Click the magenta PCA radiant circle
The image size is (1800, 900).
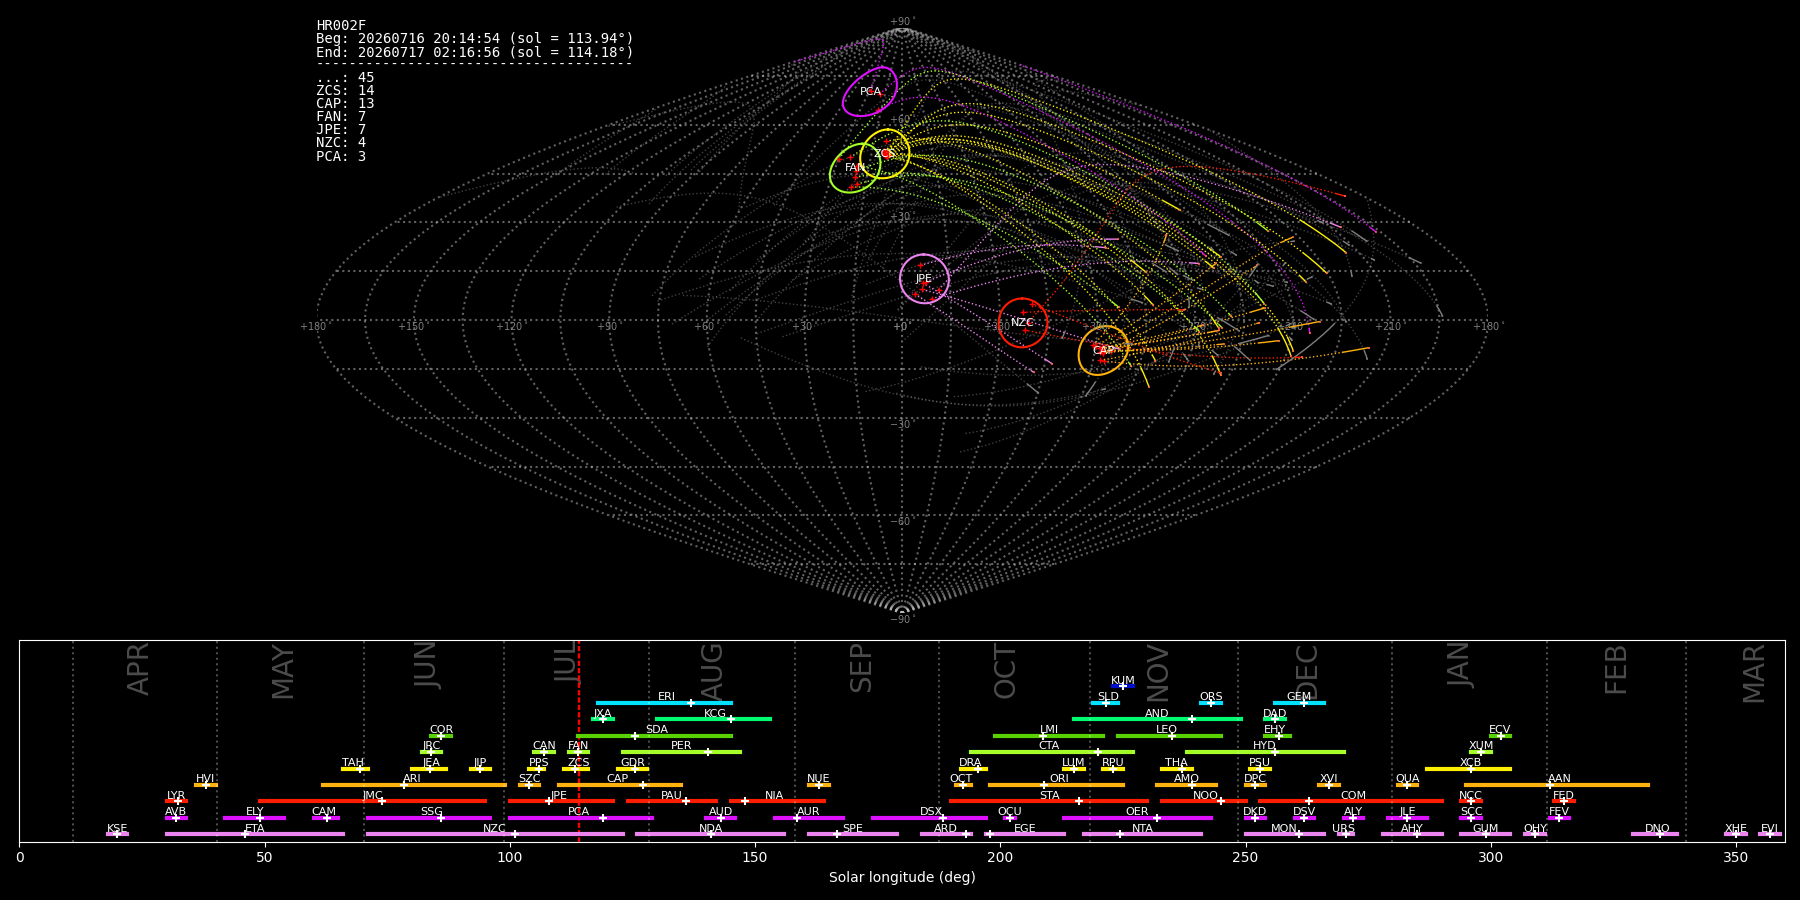pos(870,92)
